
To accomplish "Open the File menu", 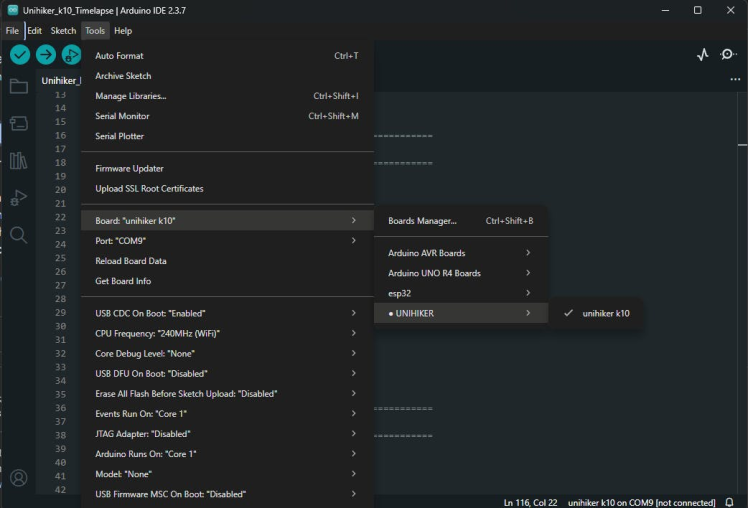I will pos(12,31).
